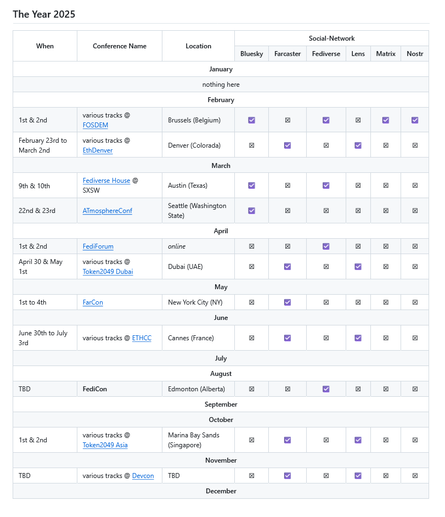This screenshot has height=517, width=445.
Task: Open the EthDenver link
Action: (98, 150)
